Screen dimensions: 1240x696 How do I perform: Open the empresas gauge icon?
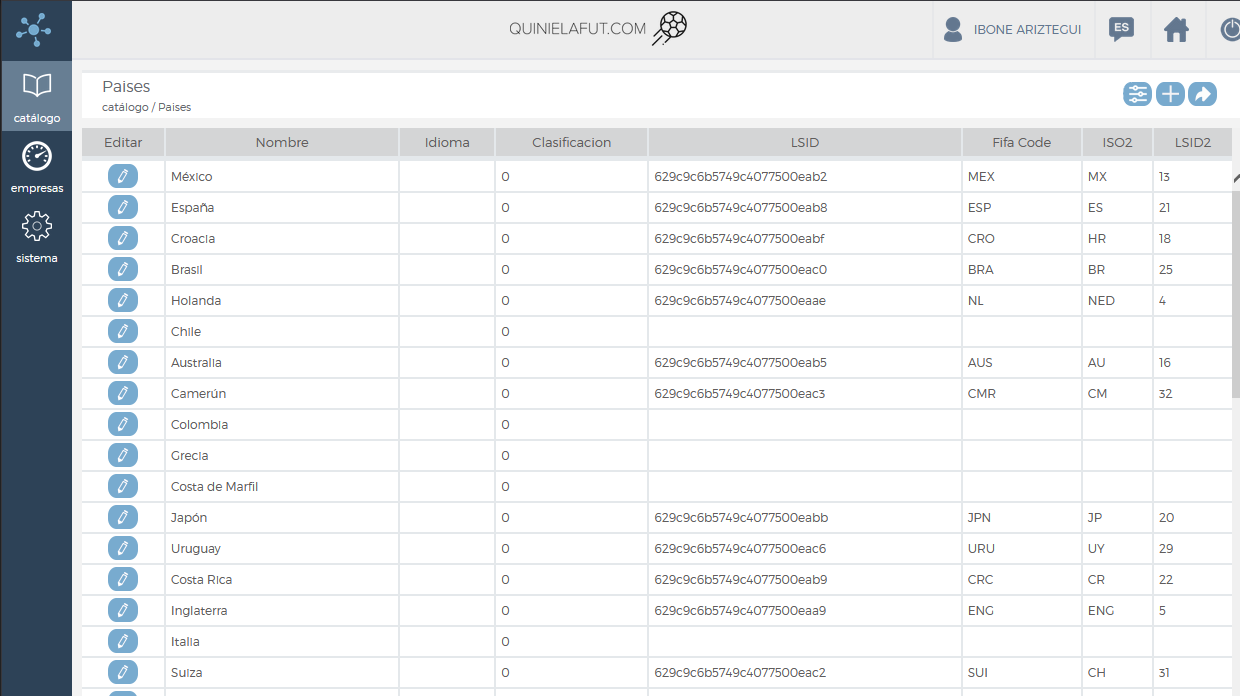coord(36,166)
